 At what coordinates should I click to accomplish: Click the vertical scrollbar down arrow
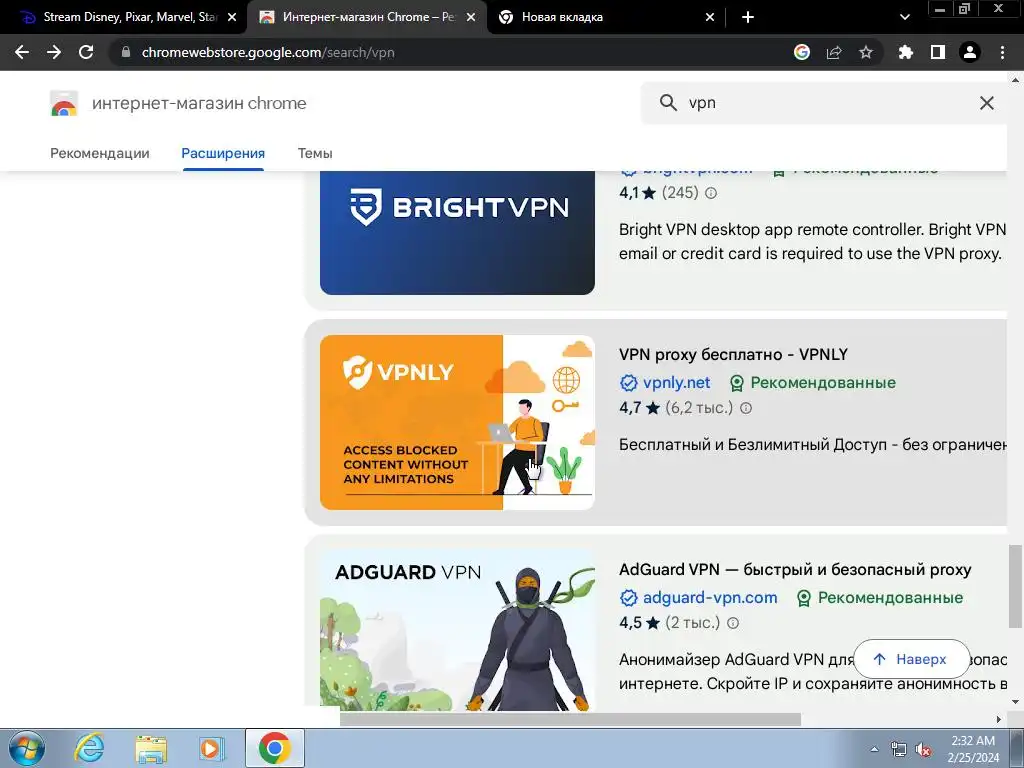pyautogui.click(x=1015, y=702)
